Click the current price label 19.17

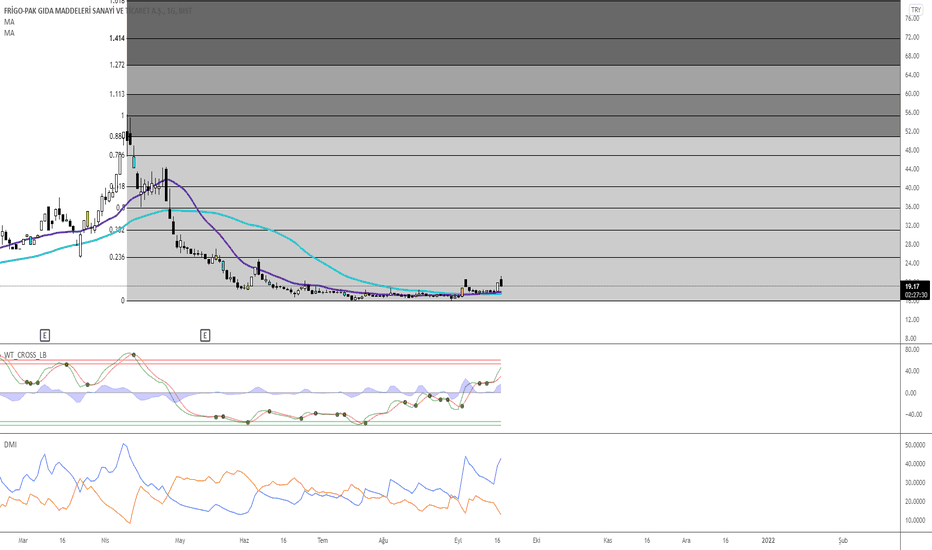(x=912, y=287)
